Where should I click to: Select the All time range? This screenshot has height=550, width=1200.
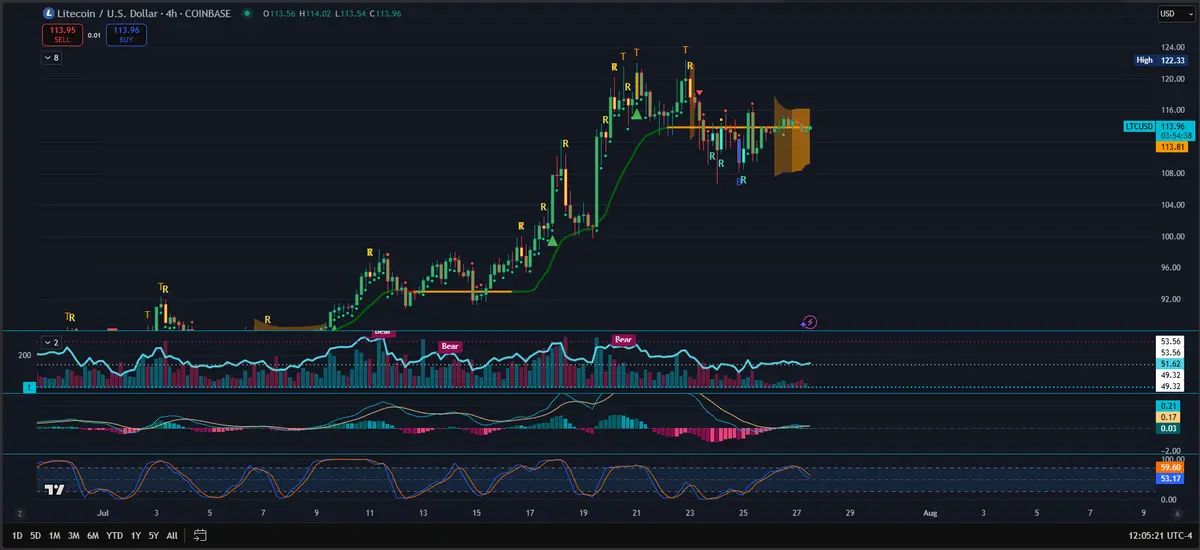click(x=172, y=535)
